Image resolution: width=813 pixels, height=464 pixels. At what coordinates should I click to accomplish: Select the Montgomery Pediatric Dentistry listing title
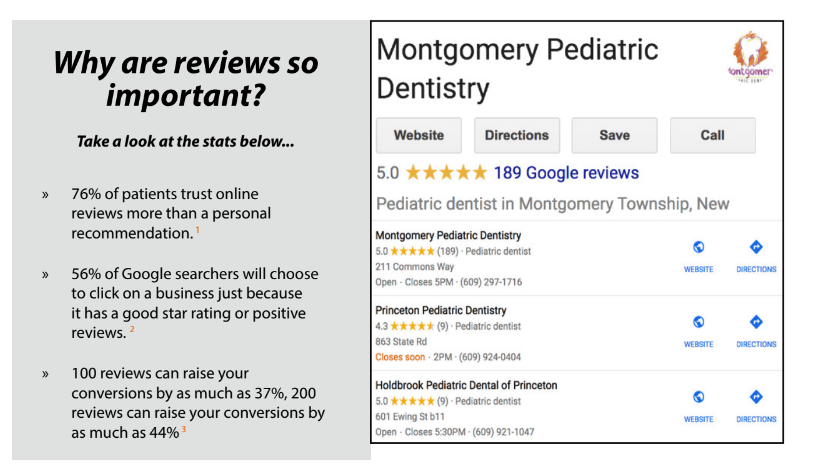coord(448,235)
